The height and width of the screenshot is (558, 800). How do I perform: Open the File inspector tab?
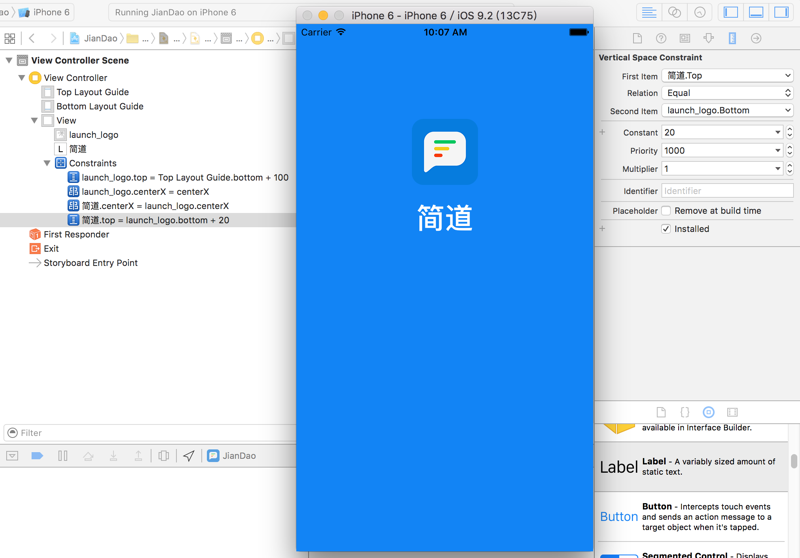point(637,38)
